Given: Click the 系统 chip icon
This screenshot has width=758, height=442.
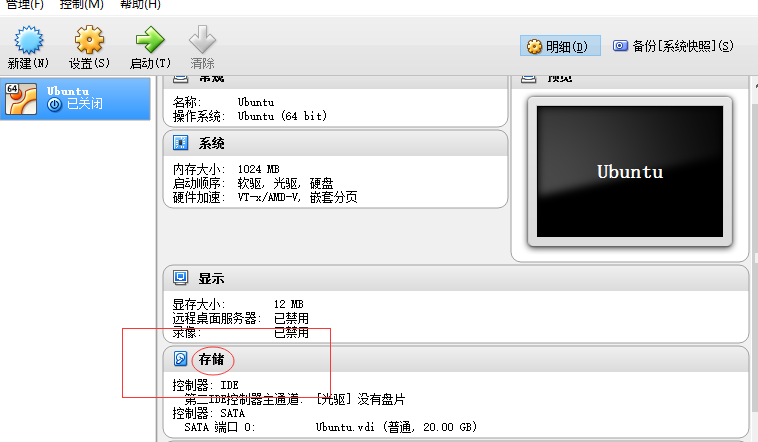Looking at the screenshot, I should tap(180, 143).
